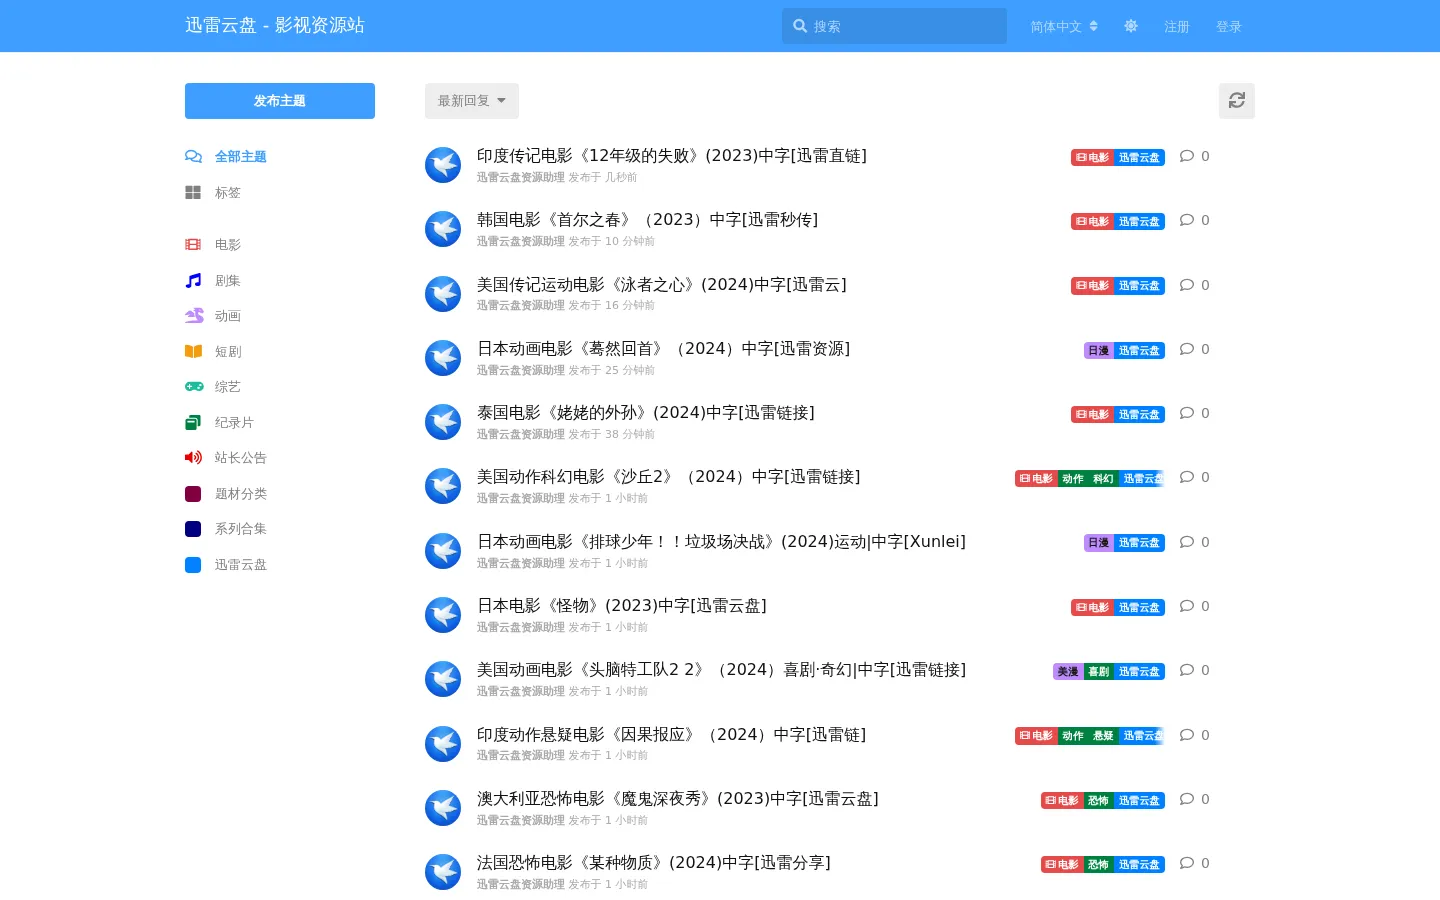Screen dimensions: 1440x900
Task: Click the 短剧 book icon
Action: click(194, 352)
